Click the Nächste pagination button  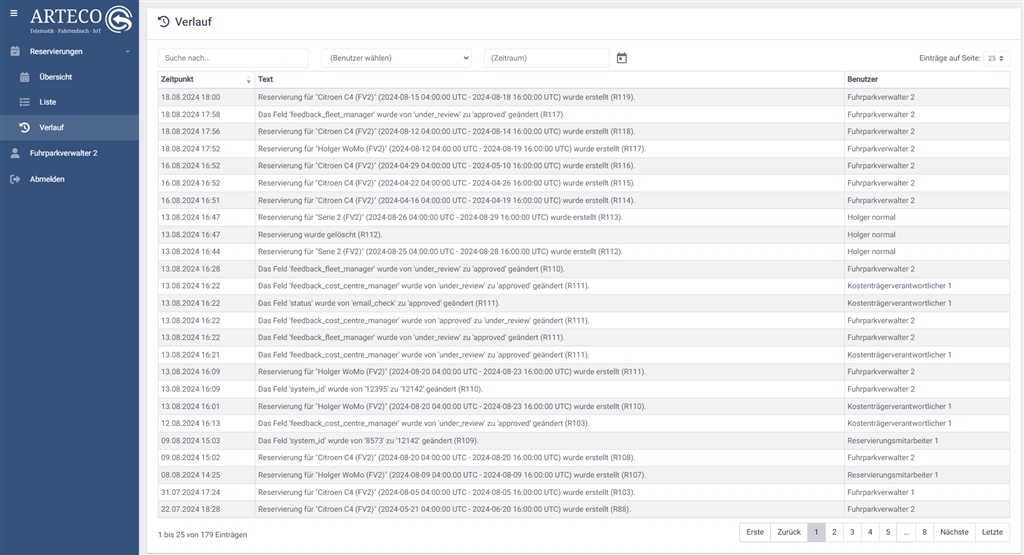click(x=954, y=532)
